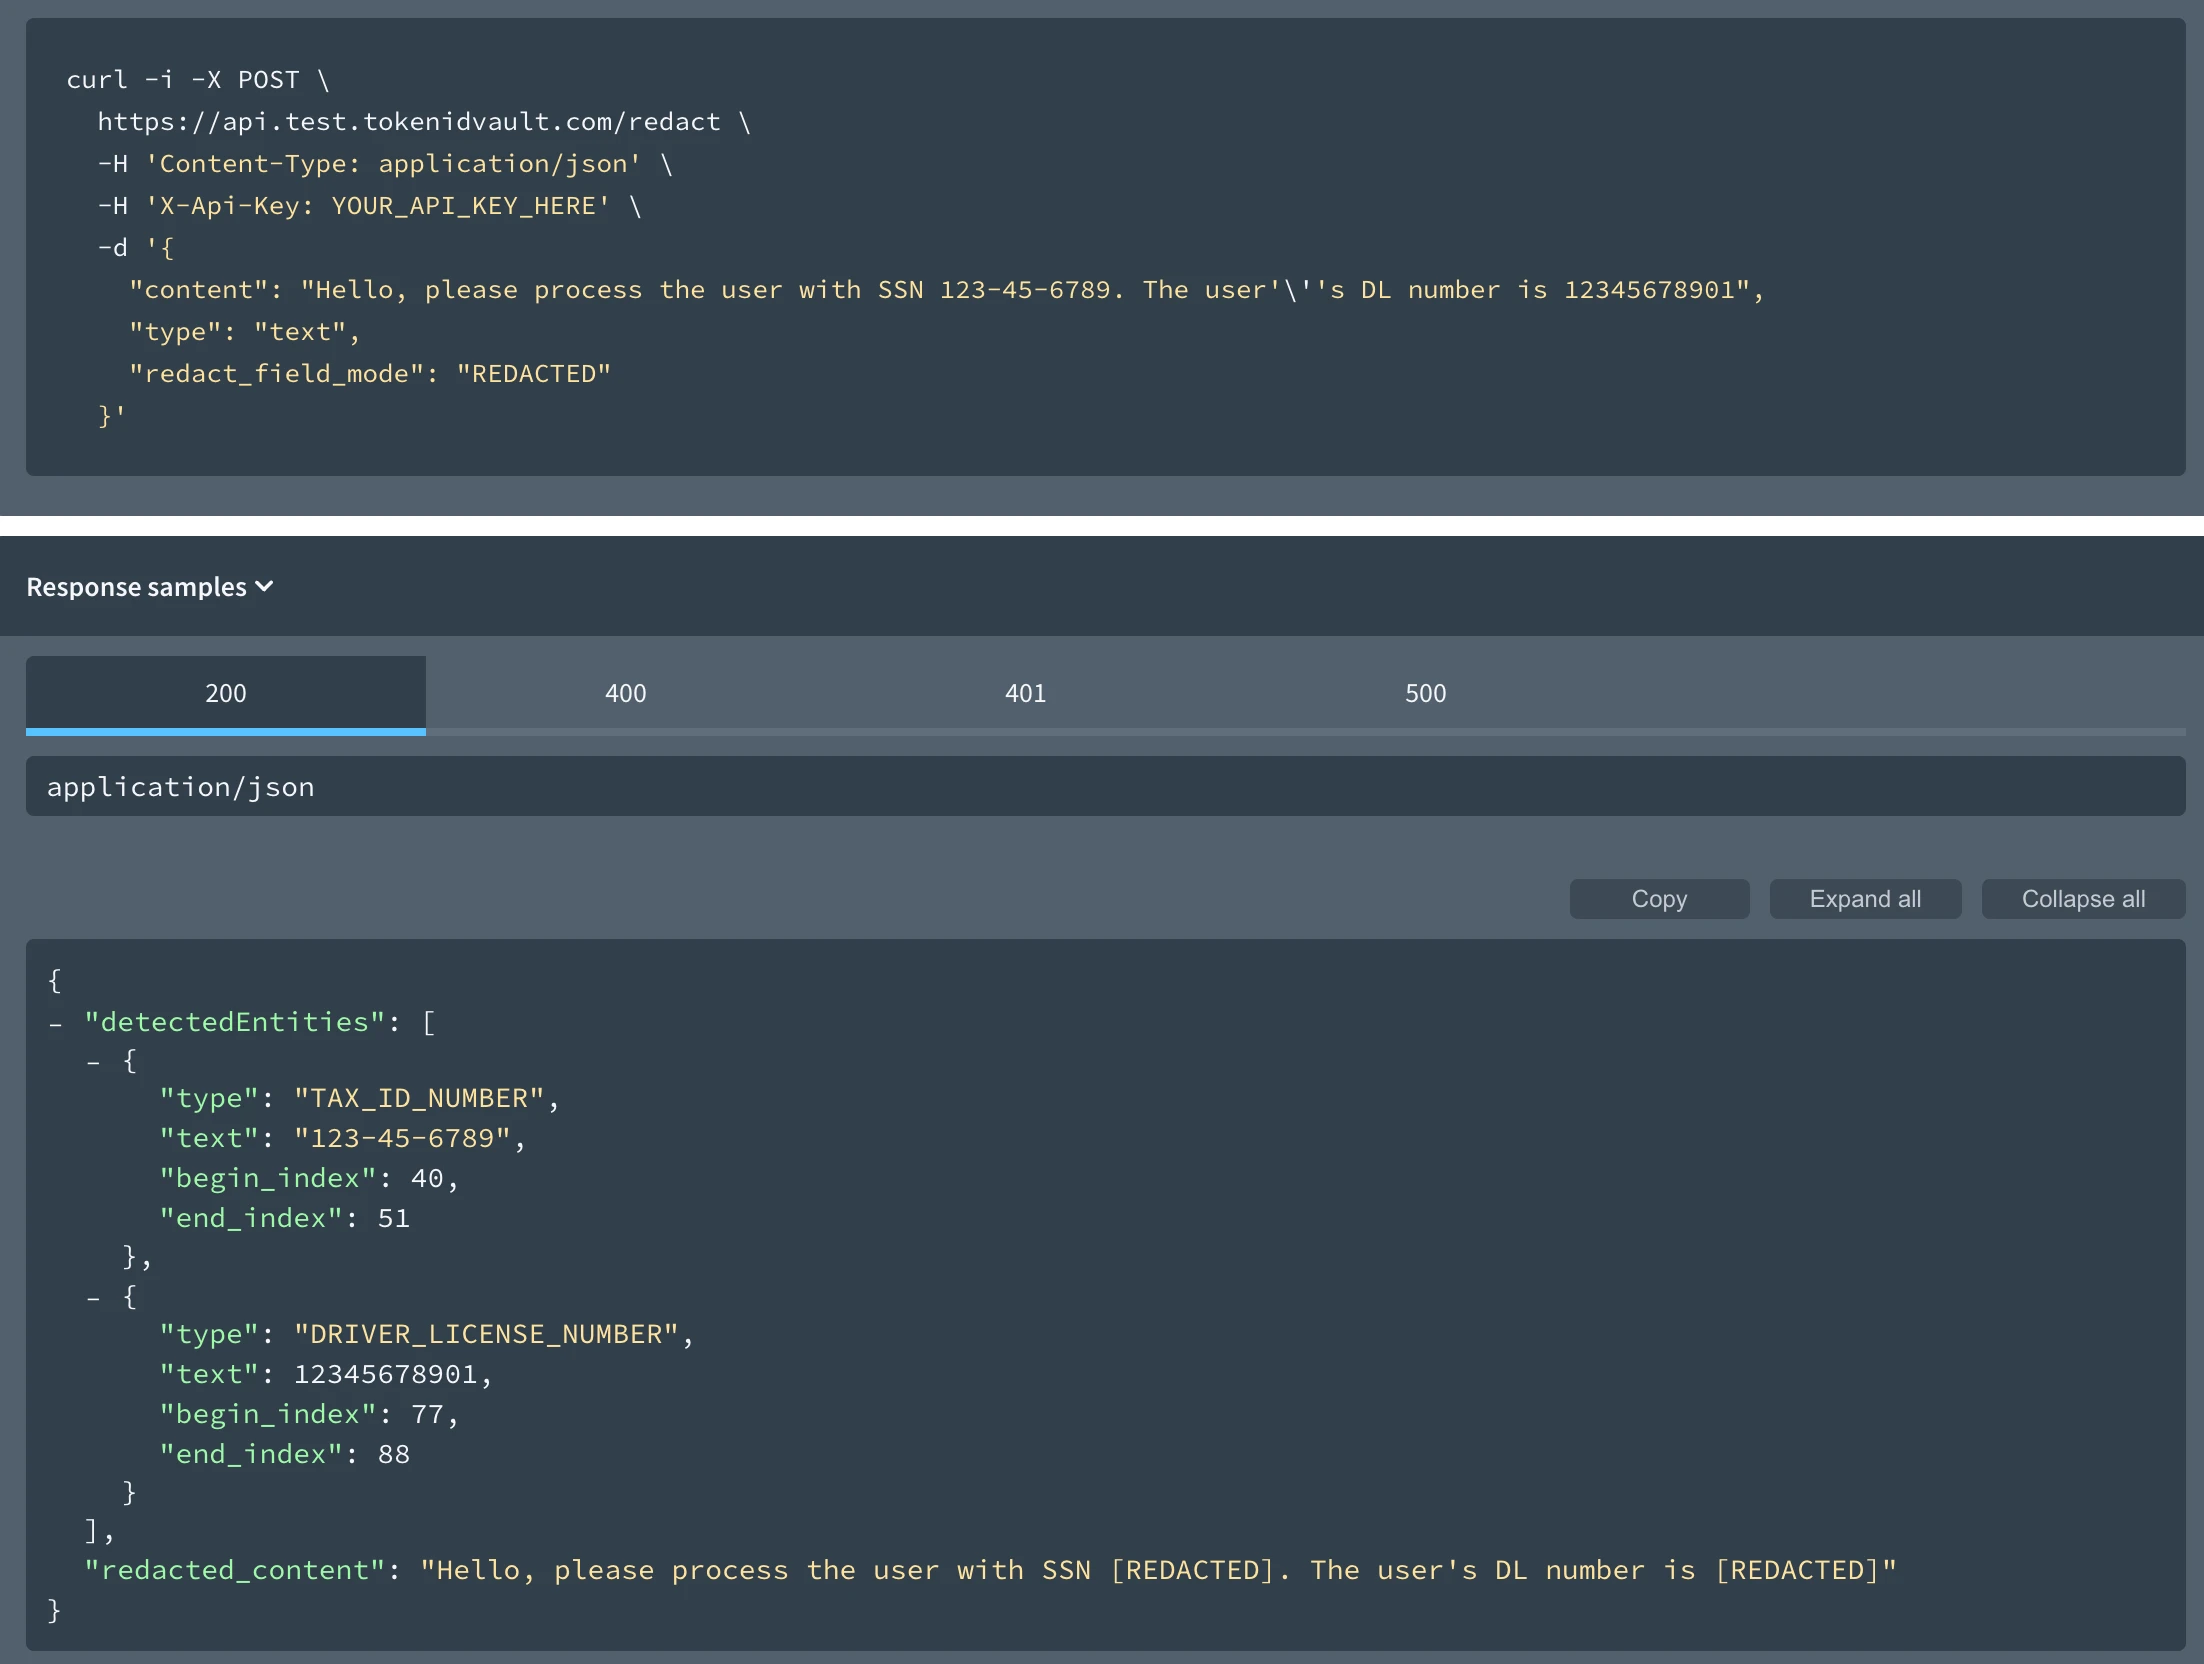
Task: Open the Response samples dropdown chevron
Action: [264, 586]
